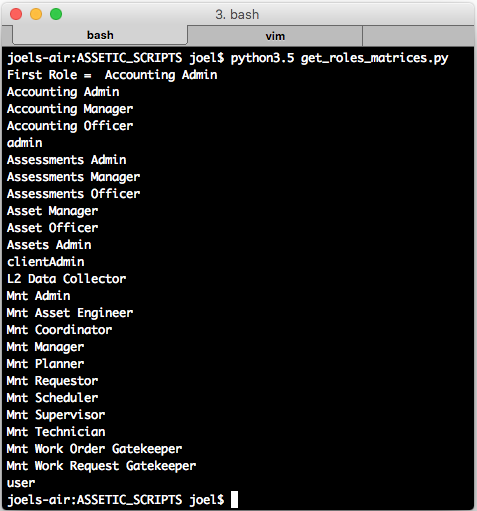This screenshot has width=477, height=511.
Task: Close the terminal window with red button
Action: coord(16,14)
